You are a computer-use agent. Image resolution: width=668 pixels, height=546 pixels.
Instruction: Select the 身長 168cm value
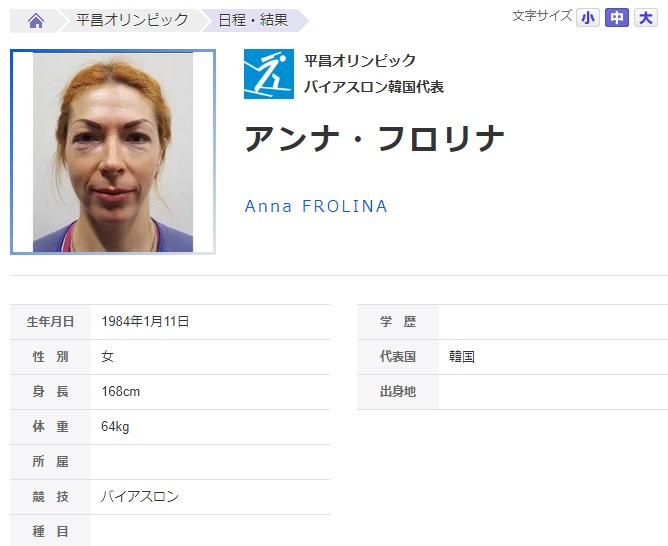[x=121, y=391]
